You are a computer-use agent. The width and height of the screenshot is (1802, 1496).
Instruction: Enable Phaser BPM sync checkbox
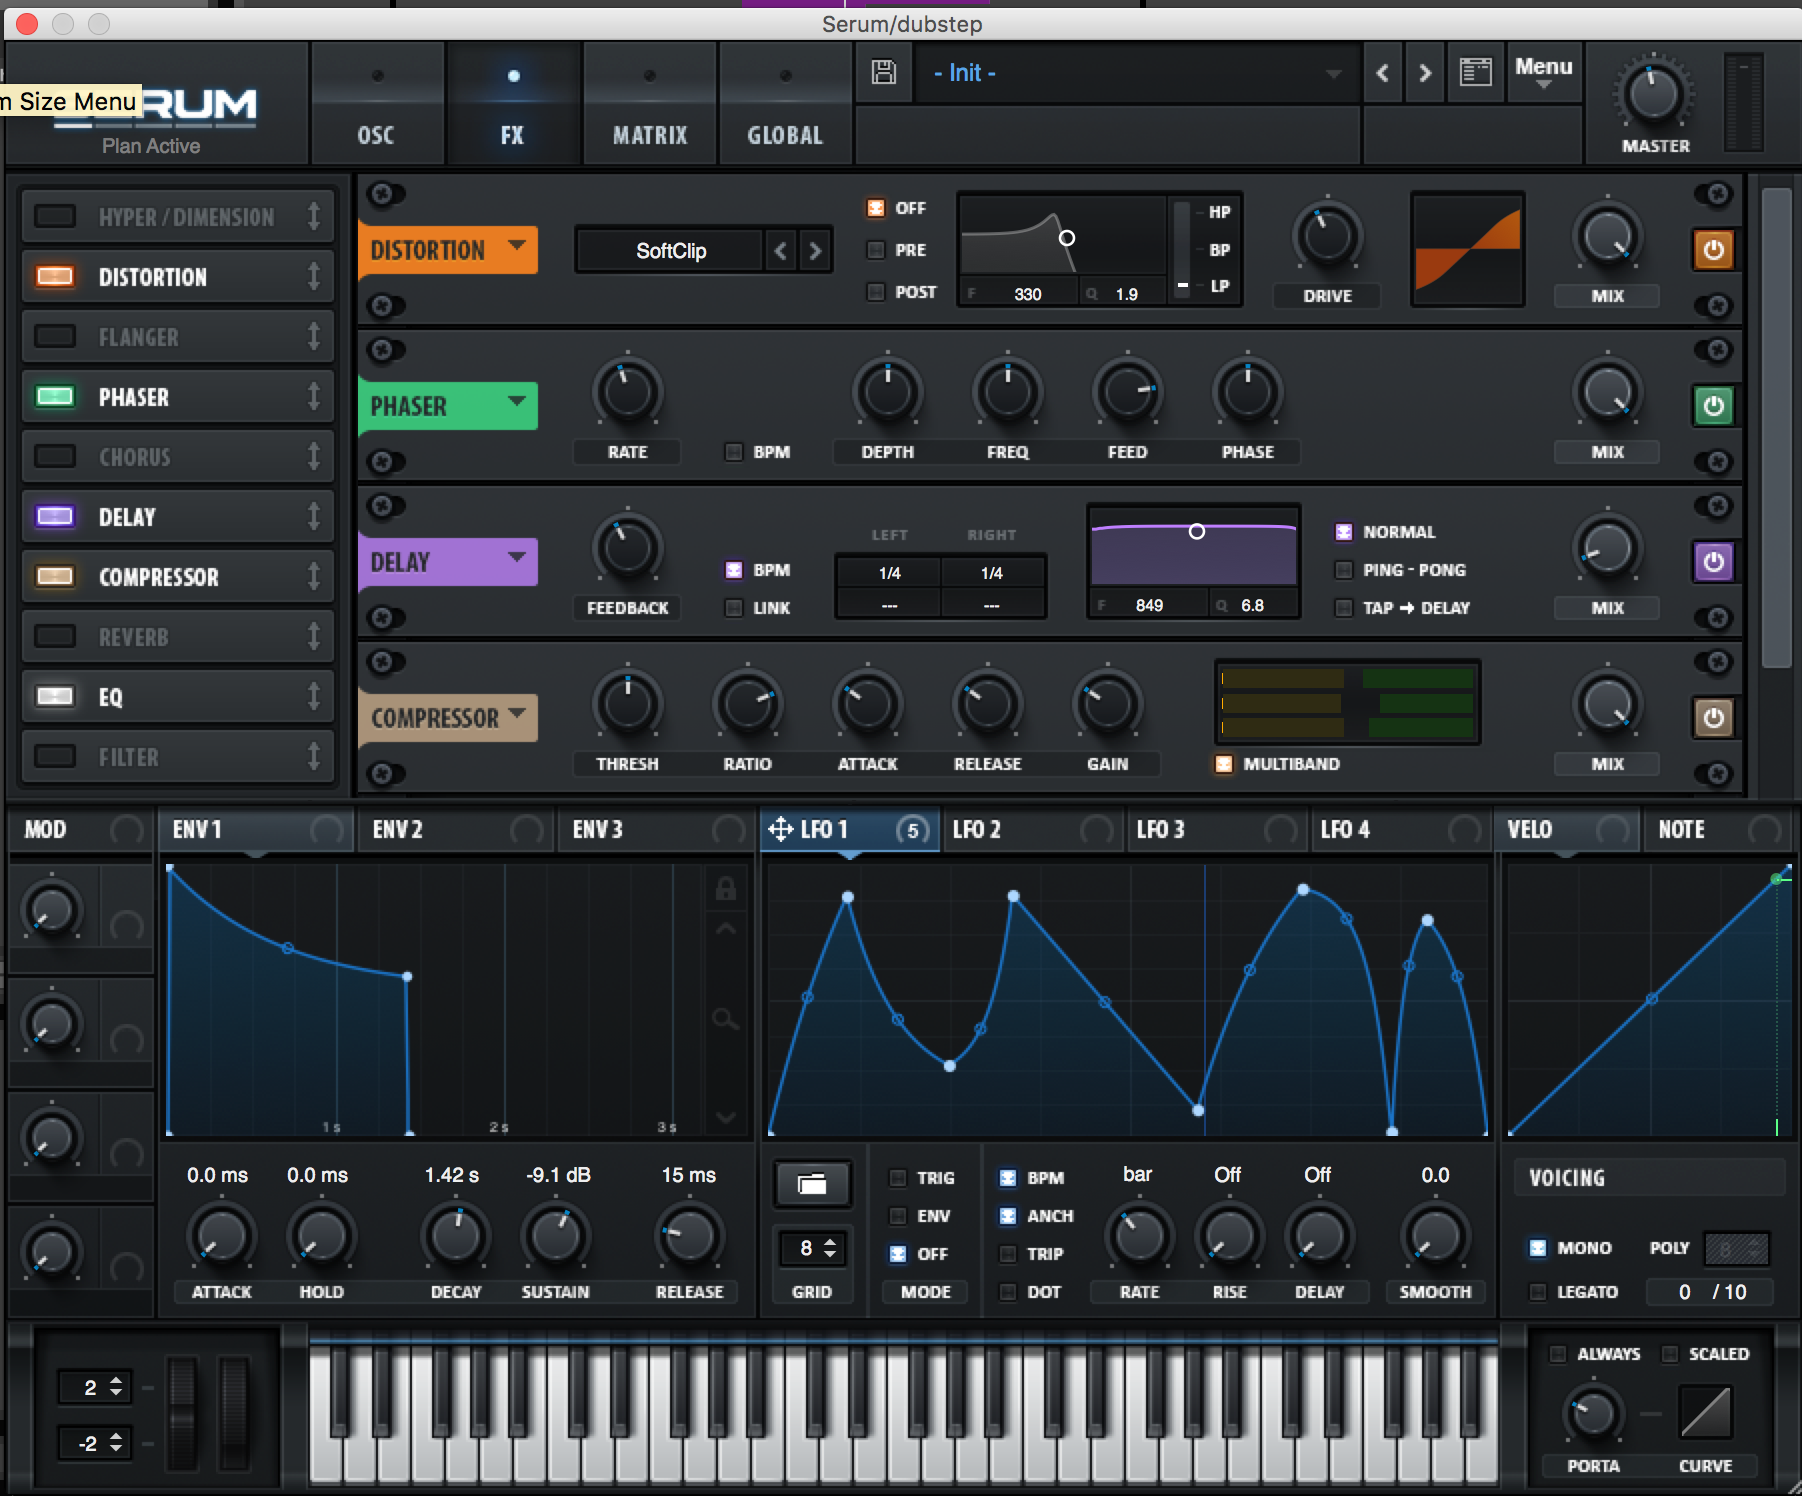tap(734, 452)
